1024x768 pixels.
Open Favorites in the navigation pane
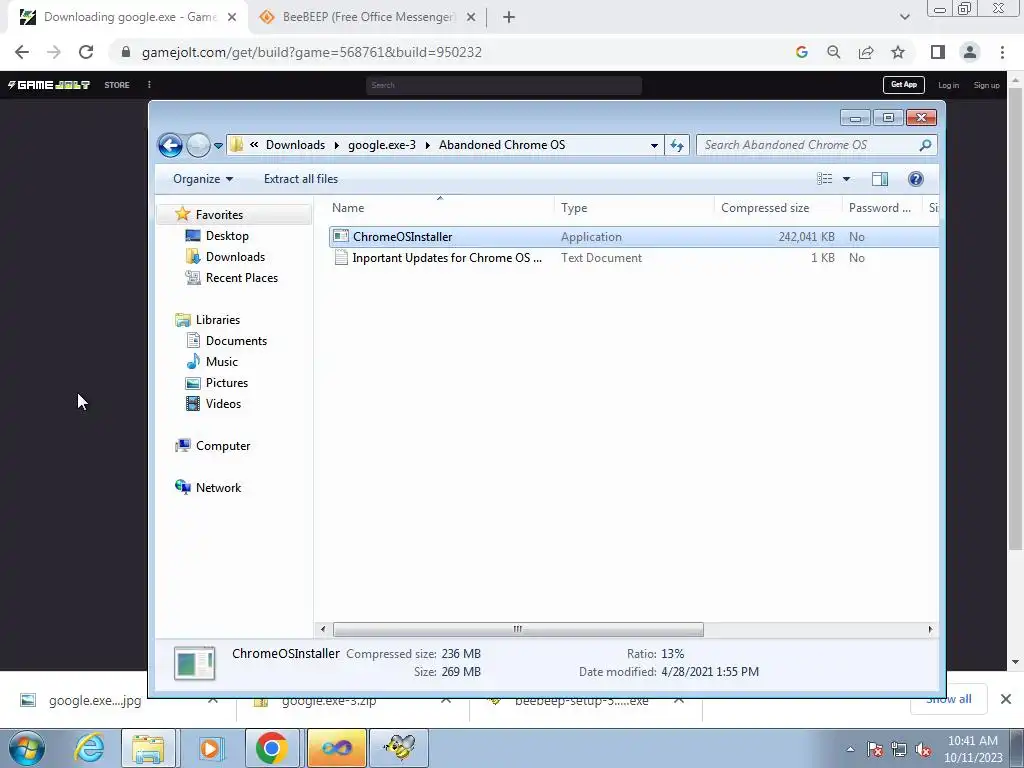[219, 215]
